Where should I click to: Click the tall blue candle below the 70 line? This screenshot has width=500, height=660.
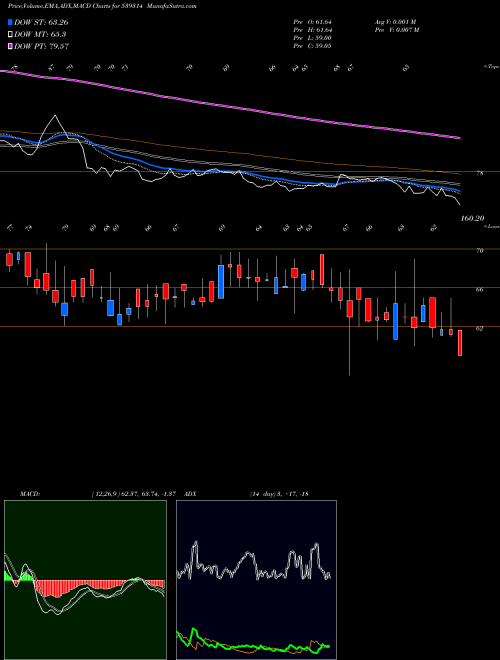tap(221, 282)
